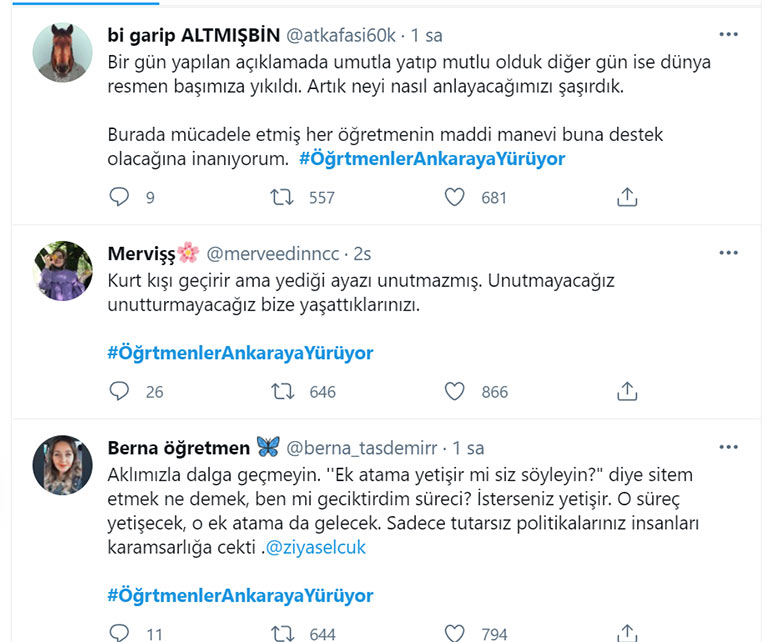Open hashtag link in Berna öğretmen's tweet
This screenshot has width=770, height=642.
[240, 596]
